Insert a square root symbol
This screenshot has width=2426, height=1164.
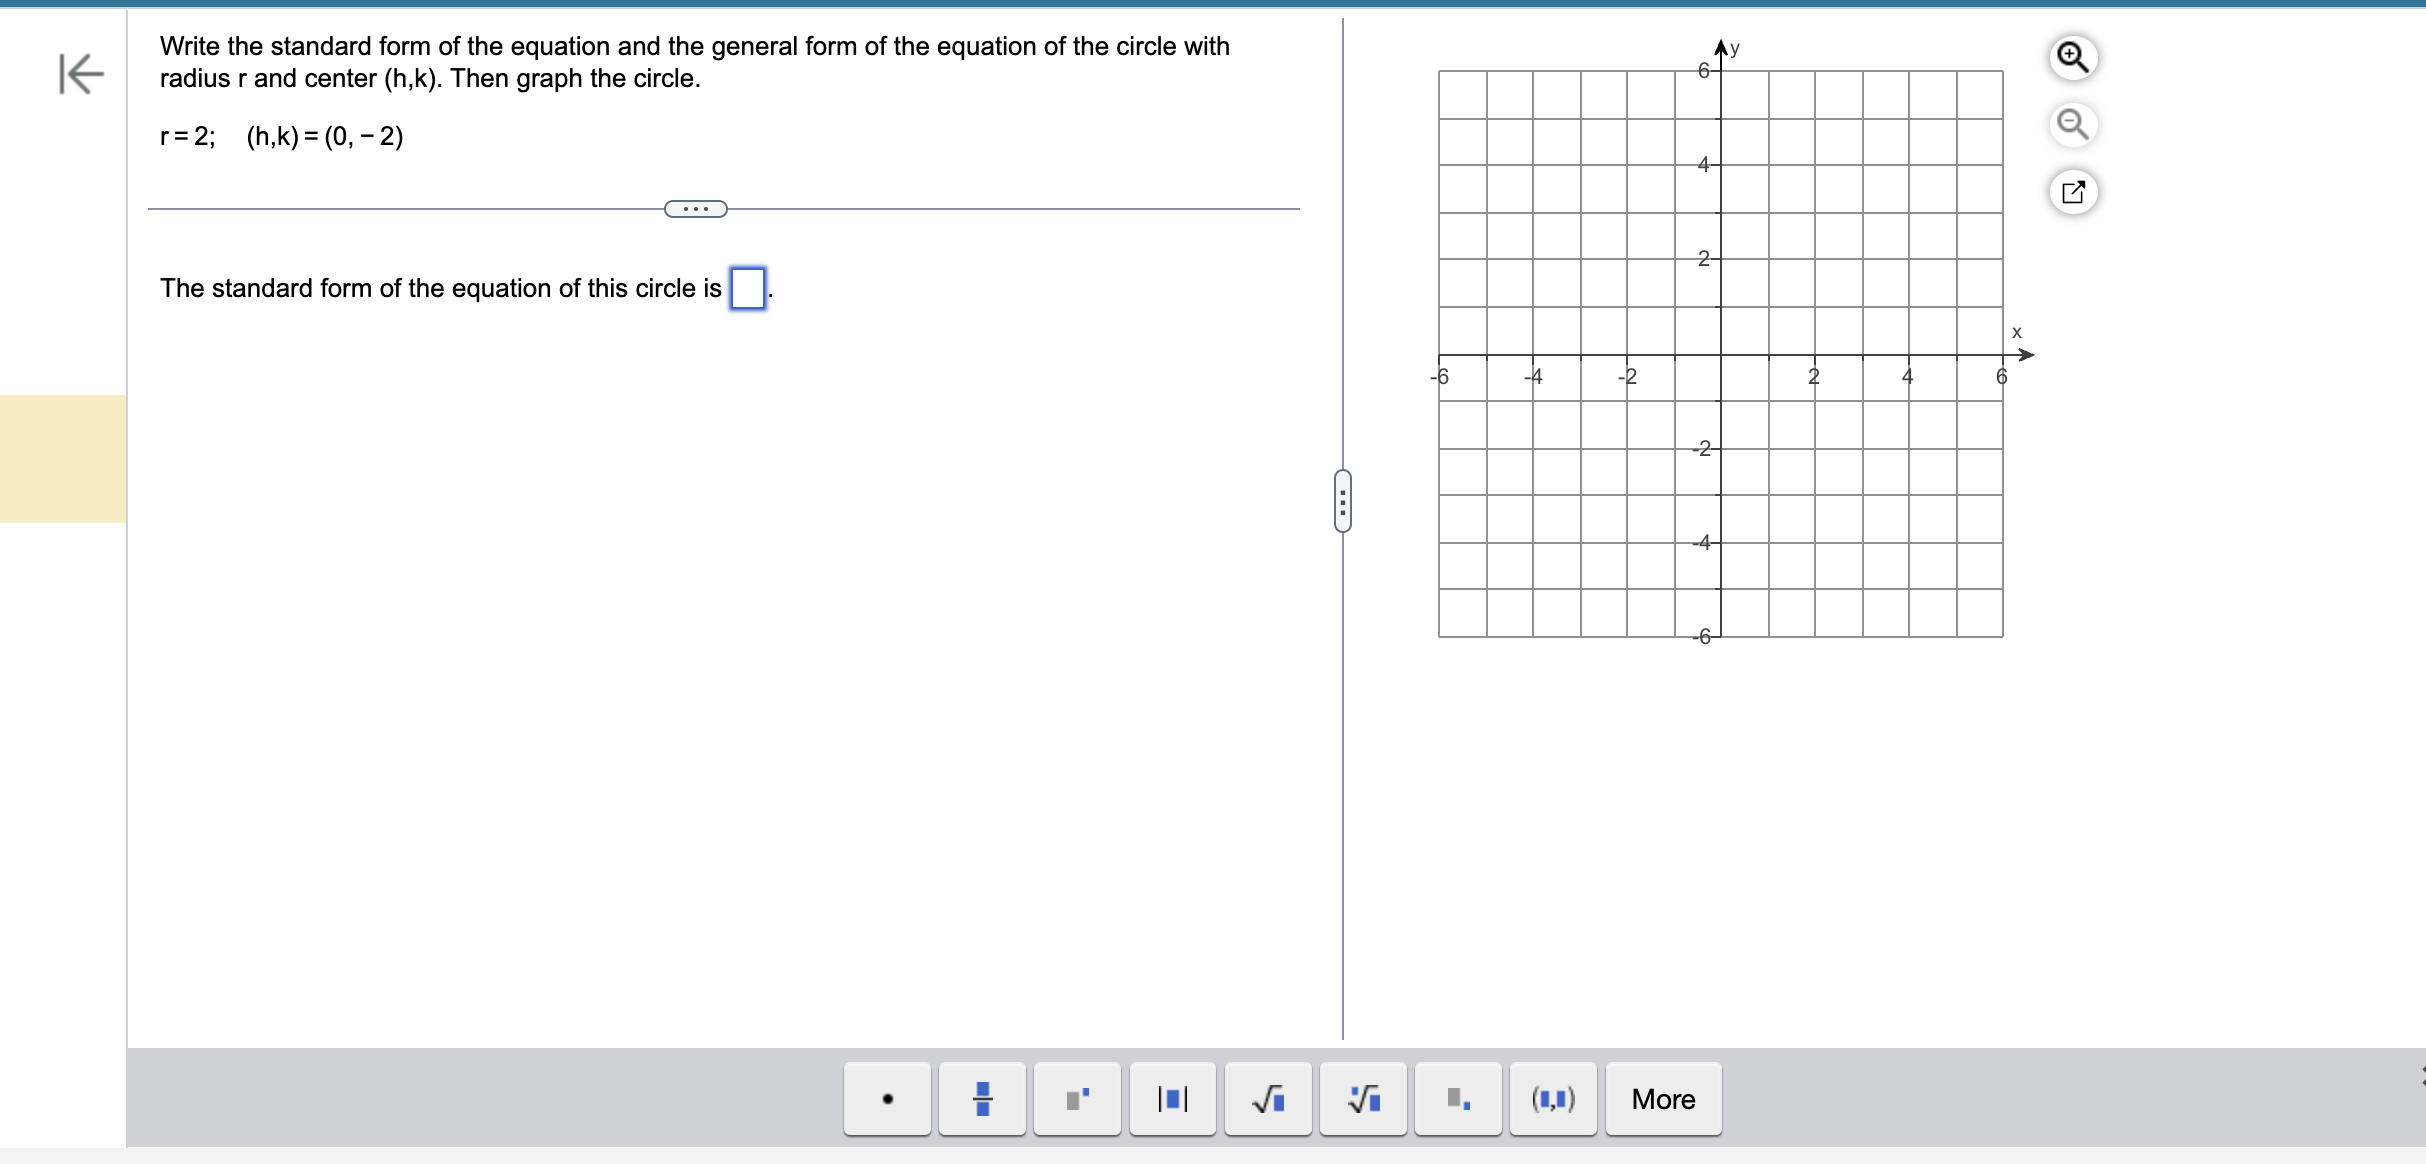[1267, 1099]
